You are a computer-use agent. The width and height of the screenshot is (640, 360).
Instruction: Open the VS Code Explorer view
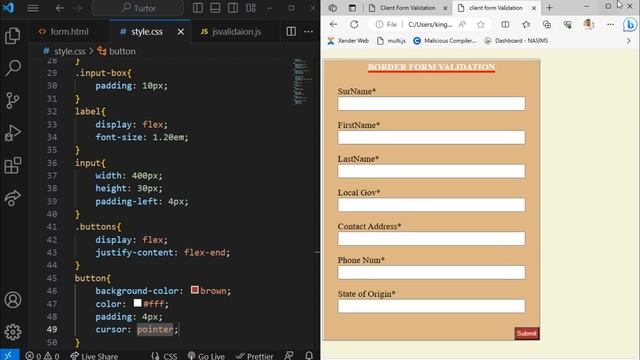(x=13, y=36)
